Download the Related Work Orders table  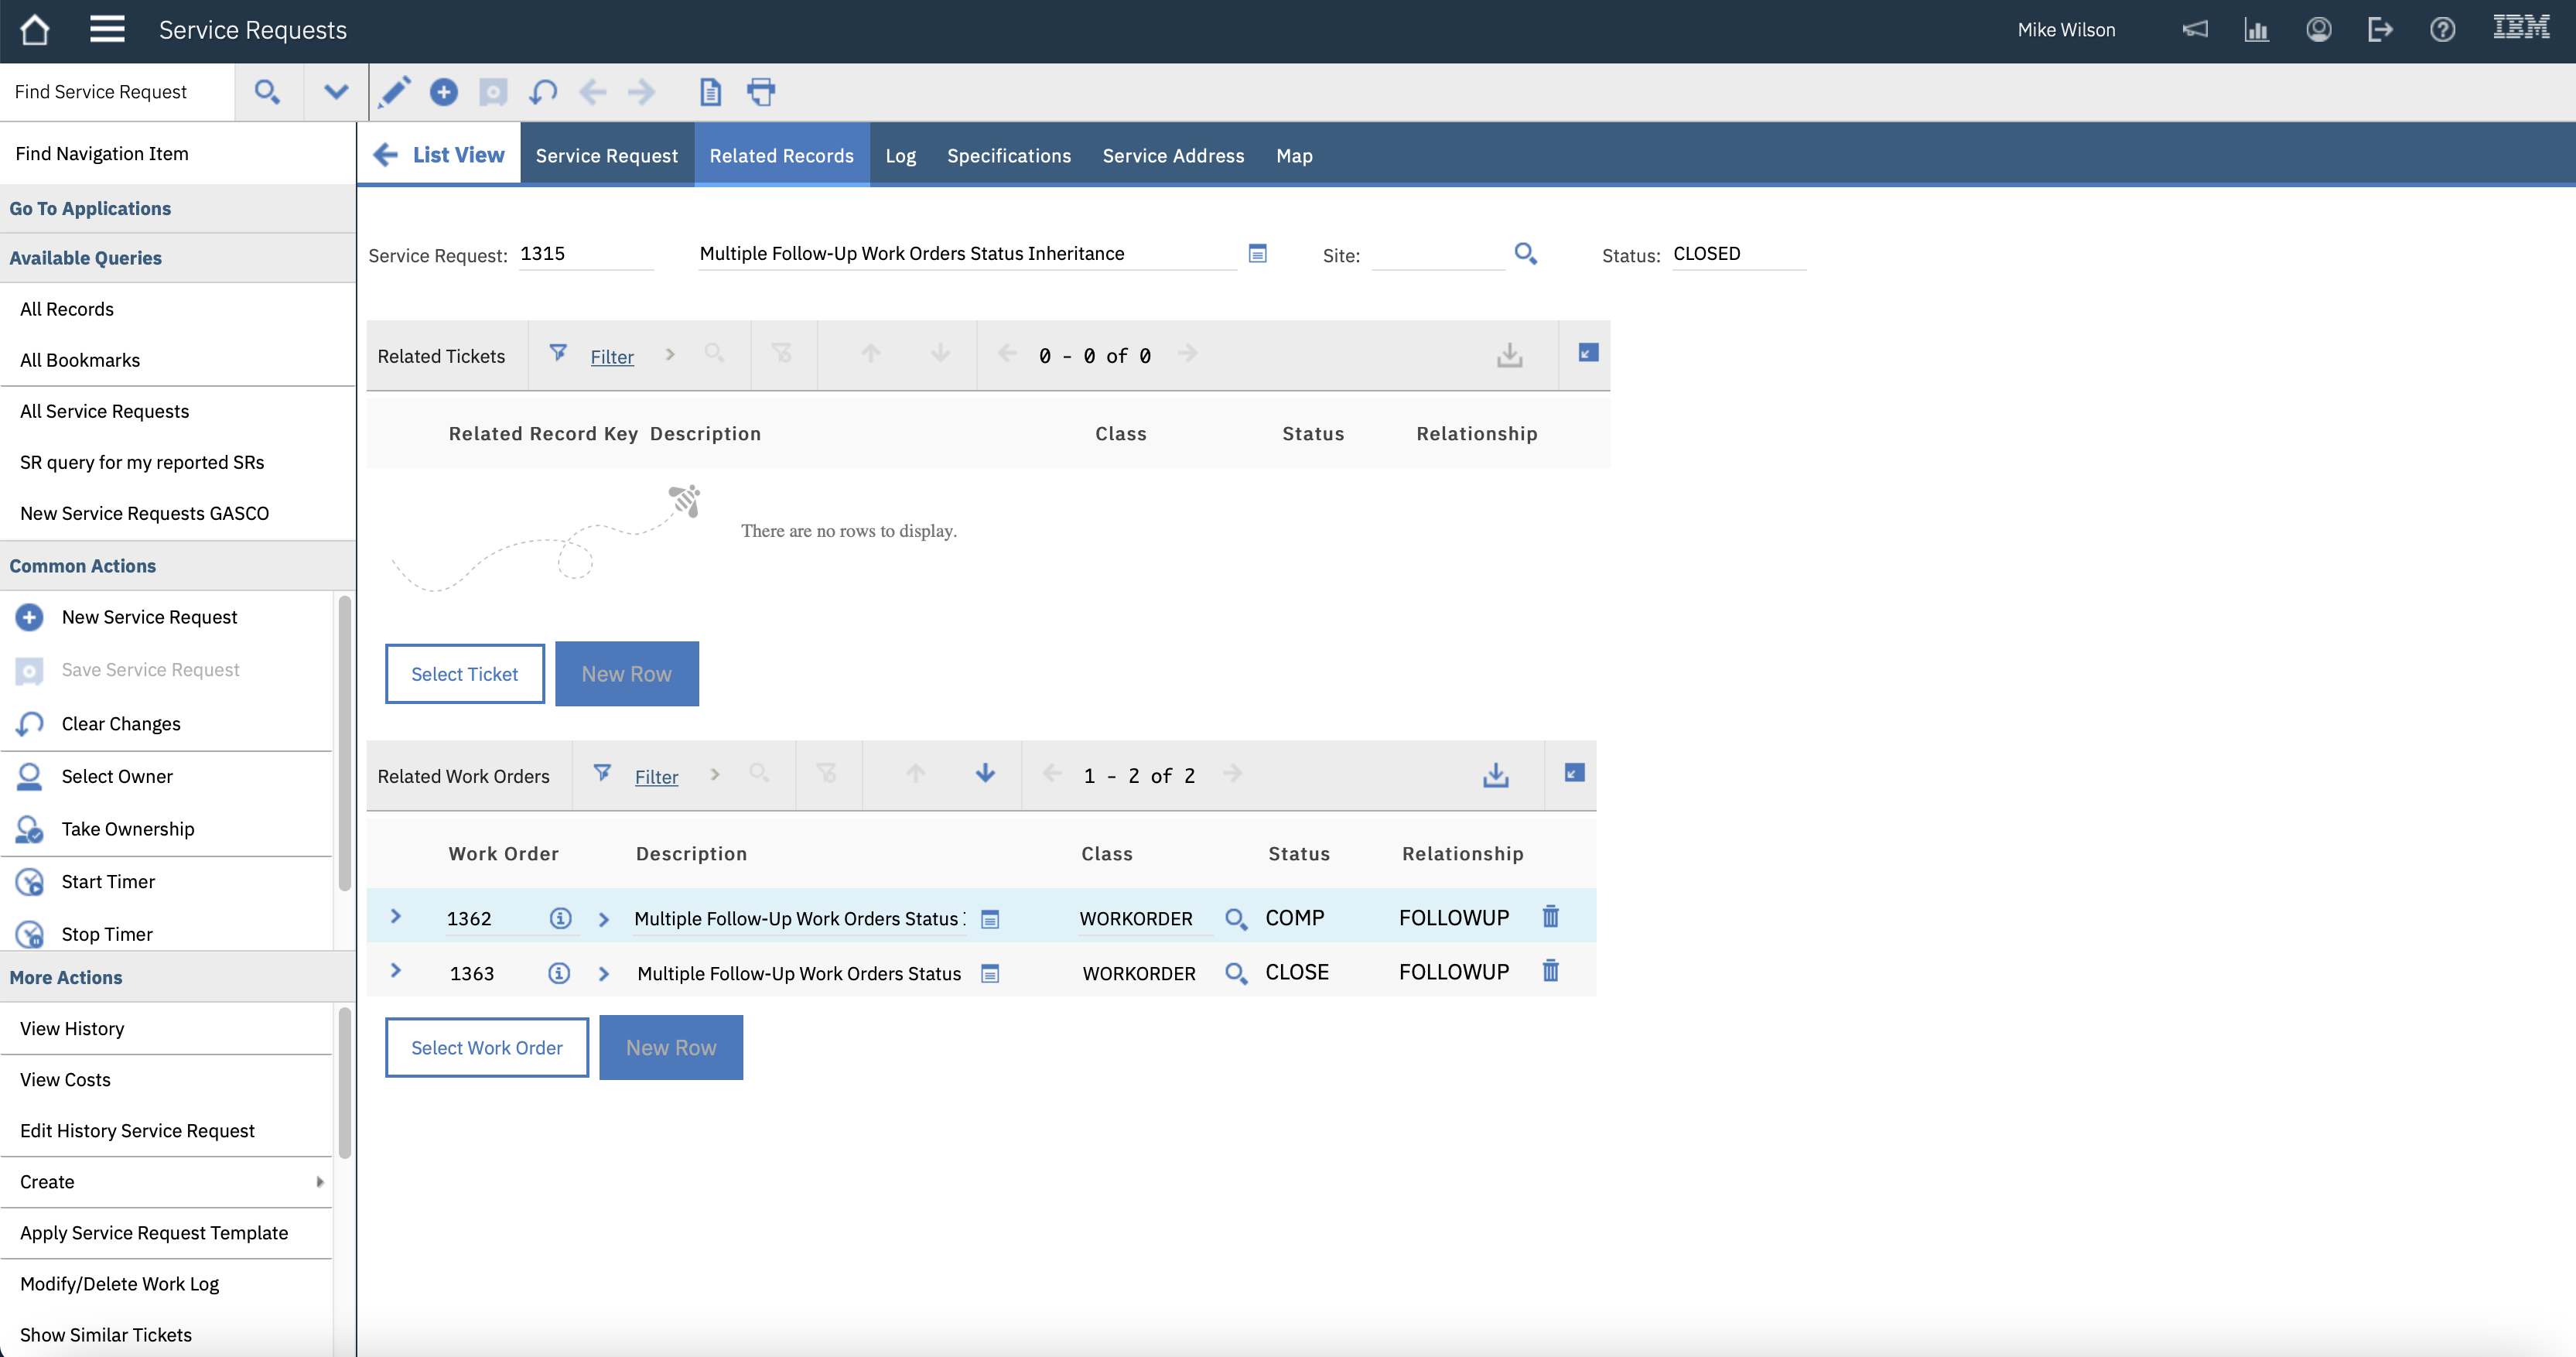(1495, 775)
